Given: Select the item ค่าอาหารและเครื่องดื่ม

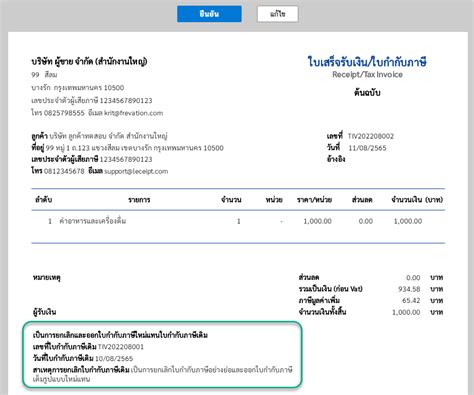Looking at the screenshot, I should [x=93, y=221].
